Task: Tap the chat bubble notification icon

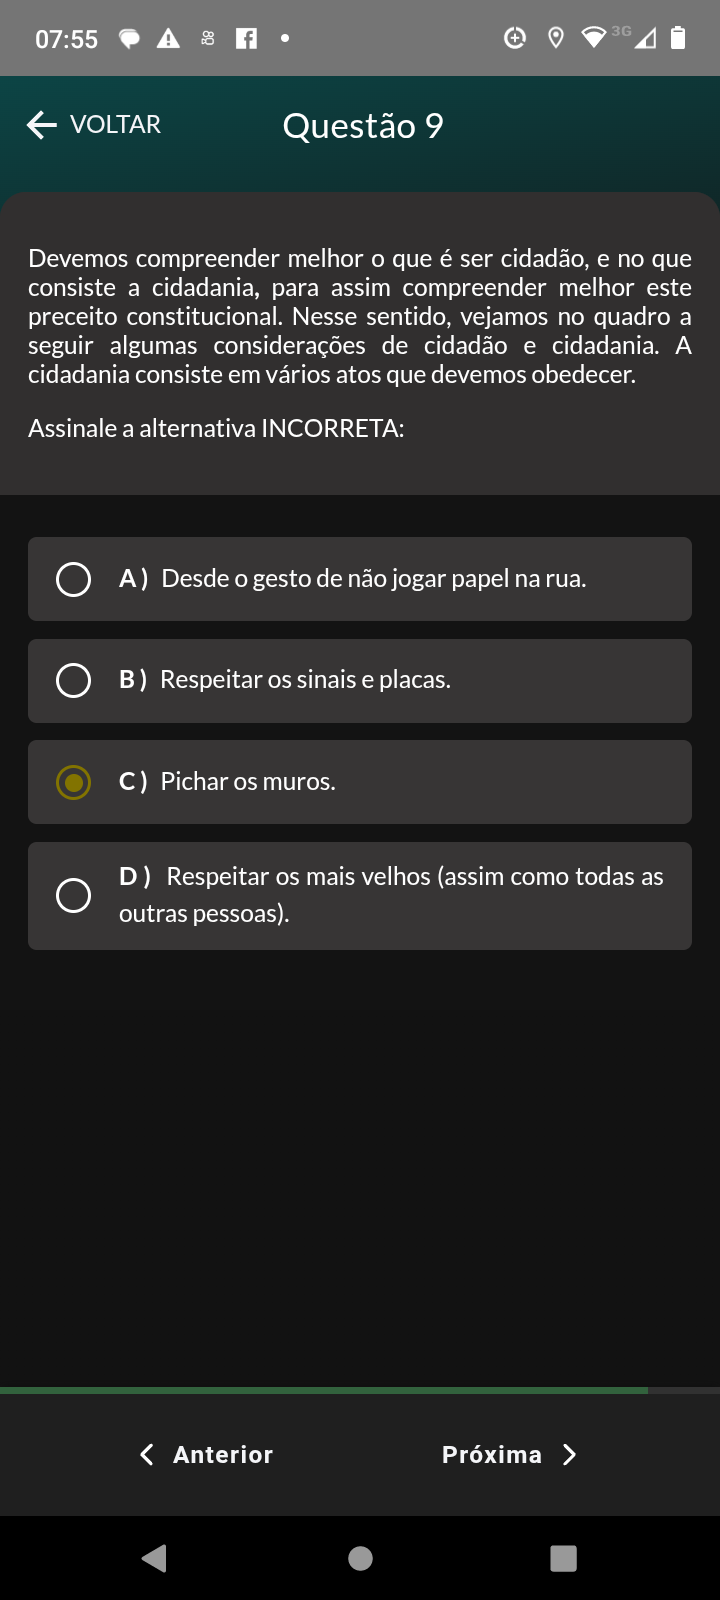Action: pyautogui.click(x=129, y=39)
